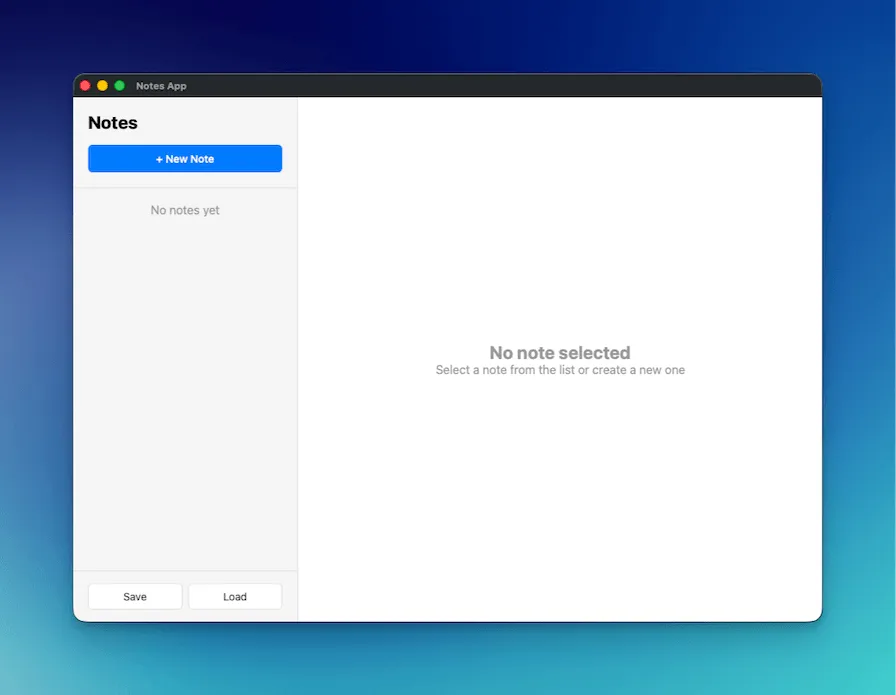Load notes using the Load button
The image size is (896, 695).
click(x=234, y=596)
